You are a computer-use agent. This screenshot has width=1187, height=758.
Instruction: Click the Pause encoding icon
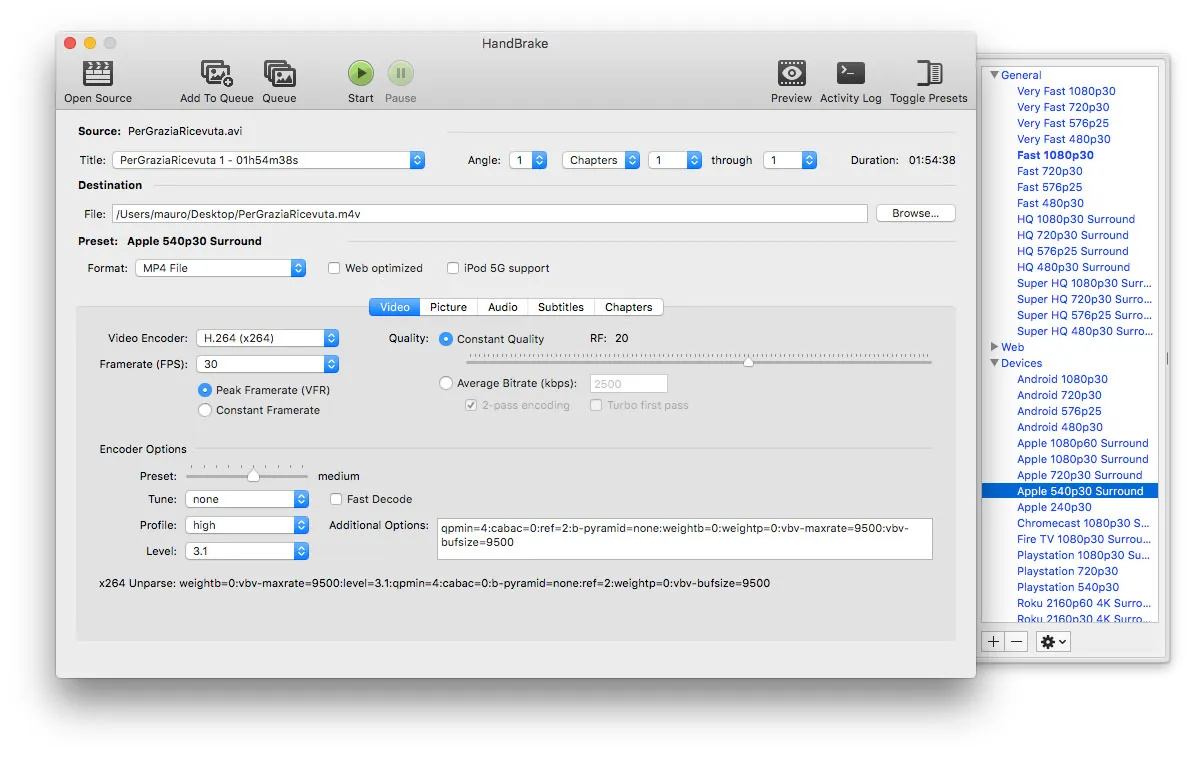tap(400, 73)
